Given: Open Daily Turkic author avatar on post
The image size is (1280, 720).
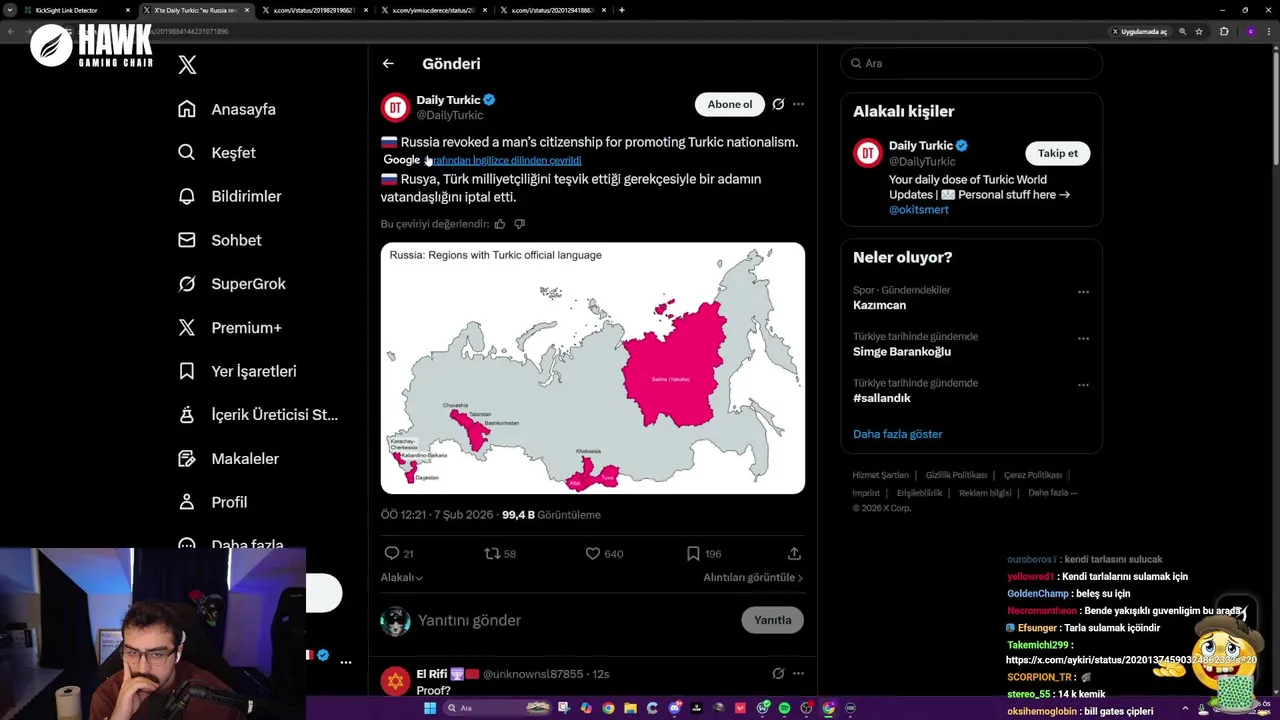Looking at the screenshot, I should click(x=395, y=107).
